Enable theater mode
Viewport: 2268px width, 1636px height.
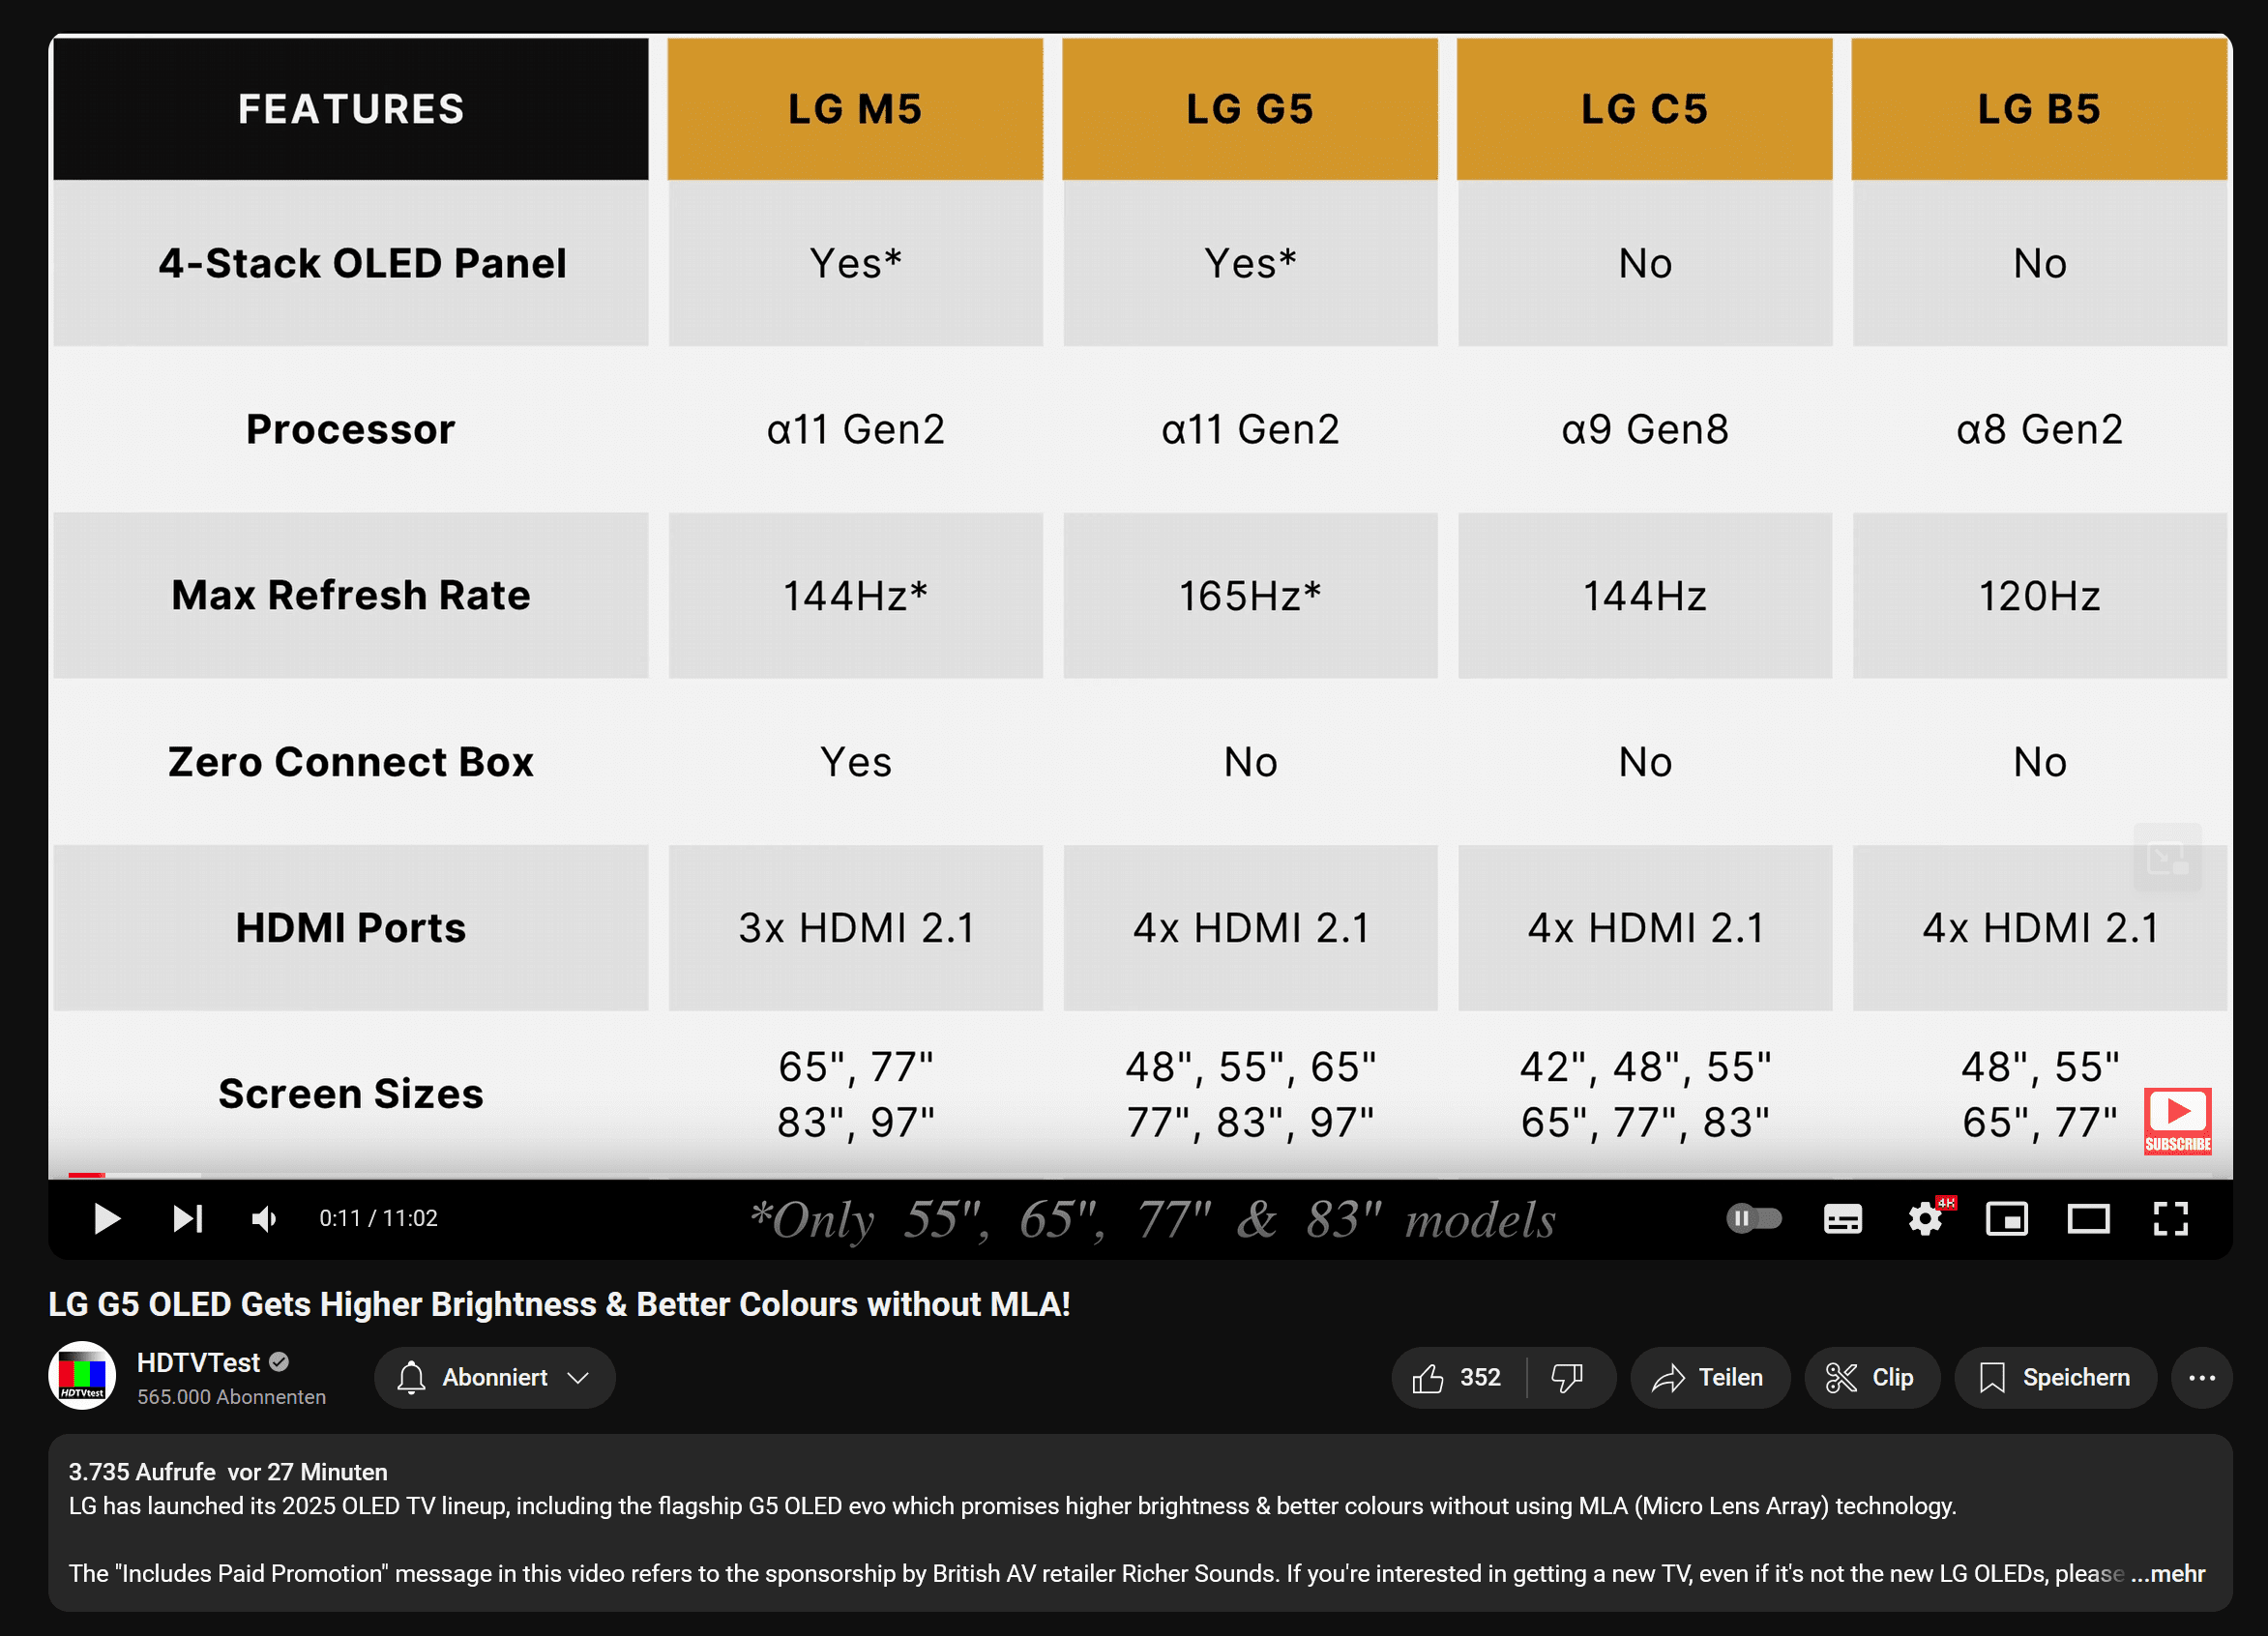[2088, 1218]
